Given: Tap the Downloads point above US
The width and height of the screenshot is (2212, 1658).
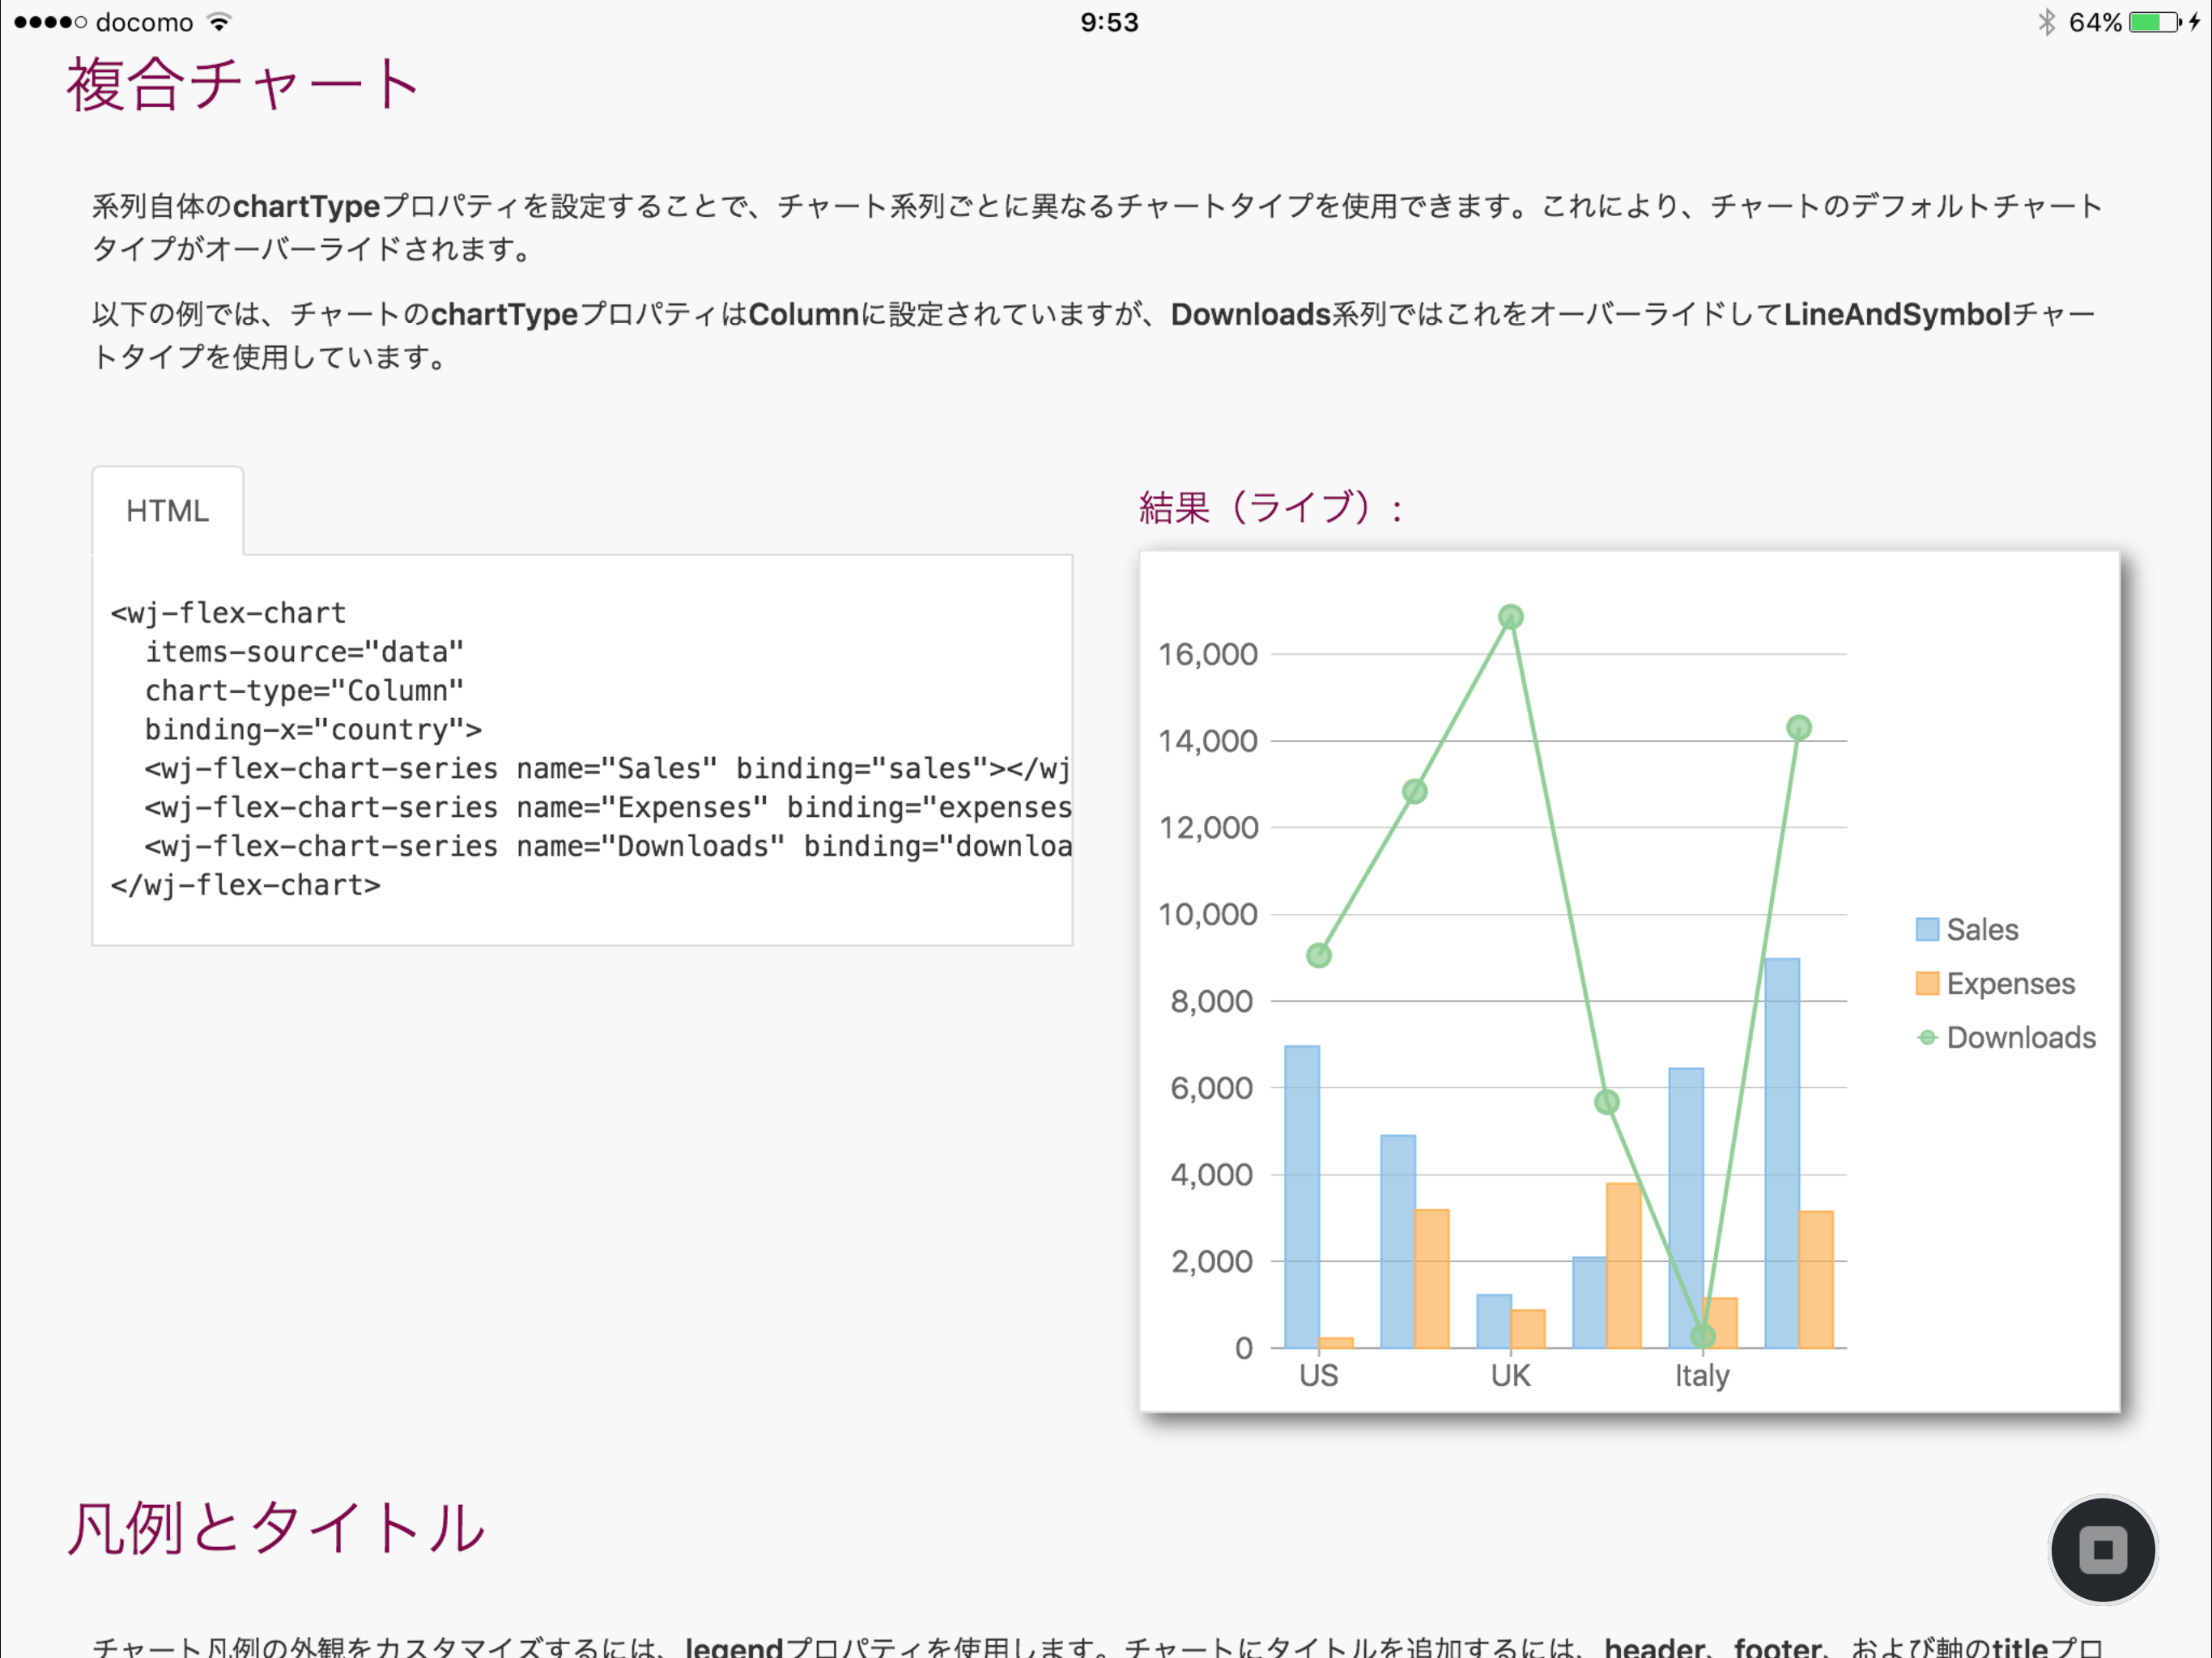Looking at the screenshot, I should coord(1318,955).
